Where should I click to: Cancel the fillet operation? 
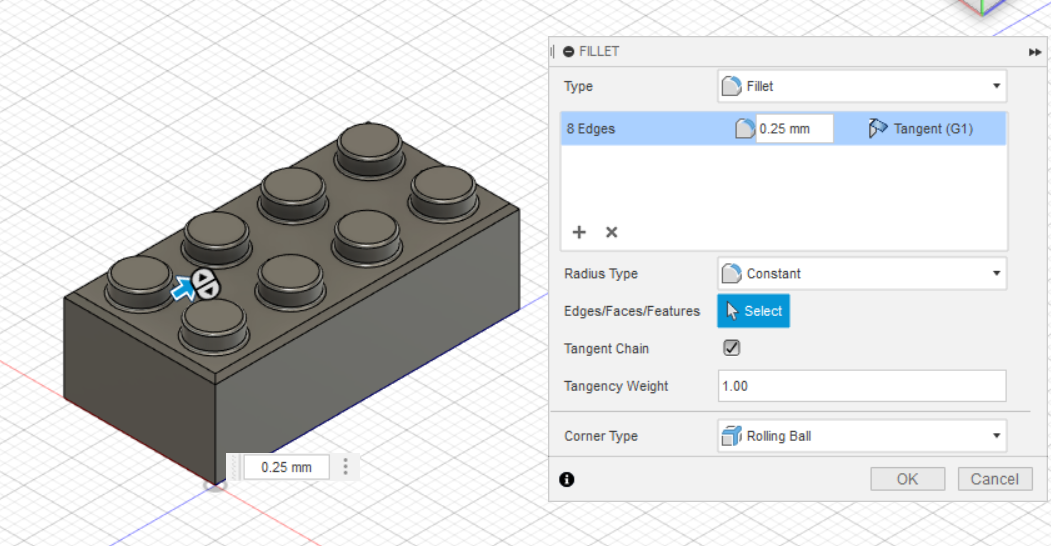(995, 479)
